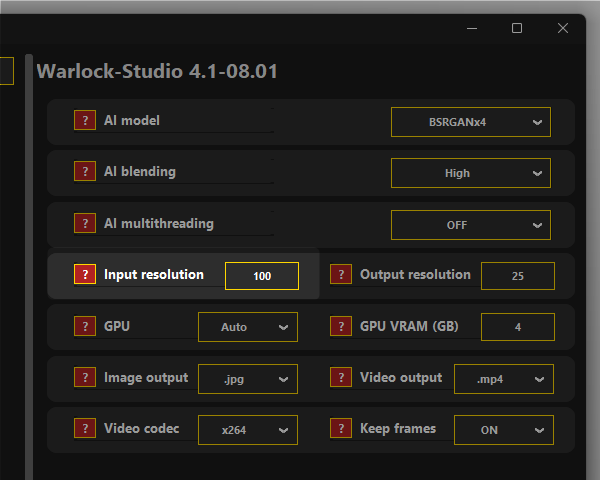Click the Input resolution value field
Screen dimensions: 600x480
262,276
